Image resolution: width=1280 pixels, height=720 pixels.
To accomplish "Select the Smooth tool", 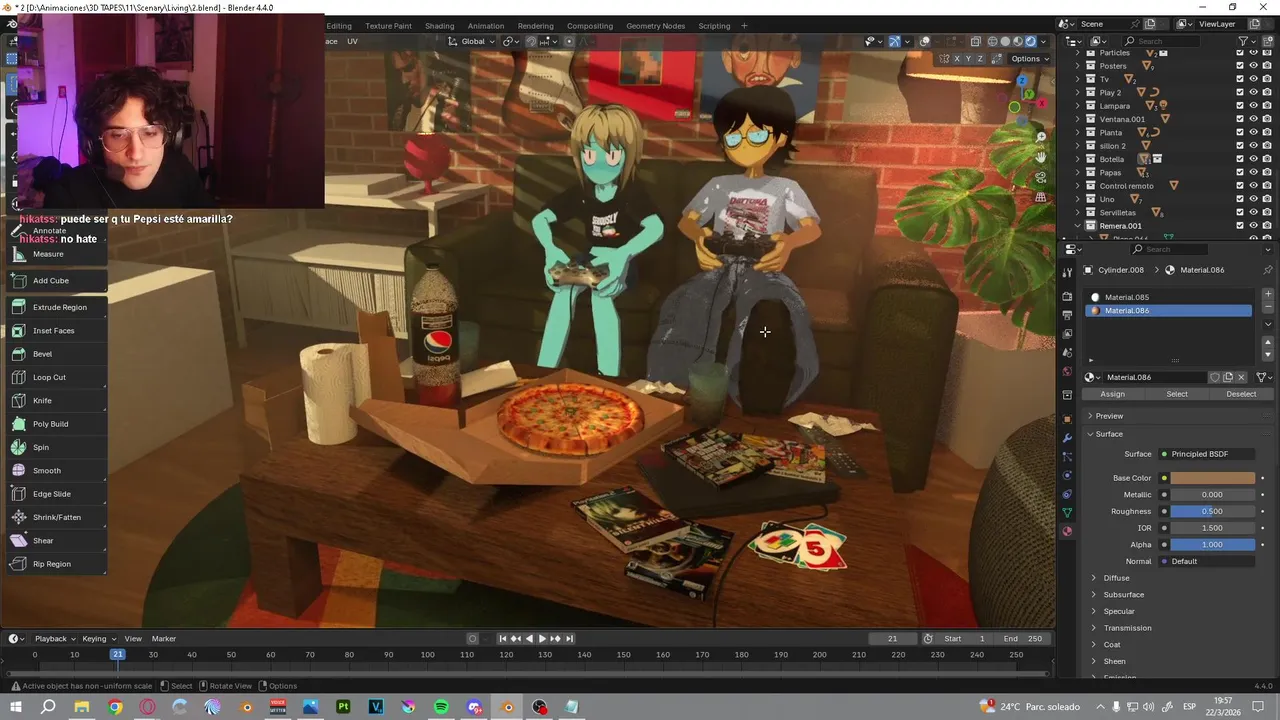I will coord(56,471).
